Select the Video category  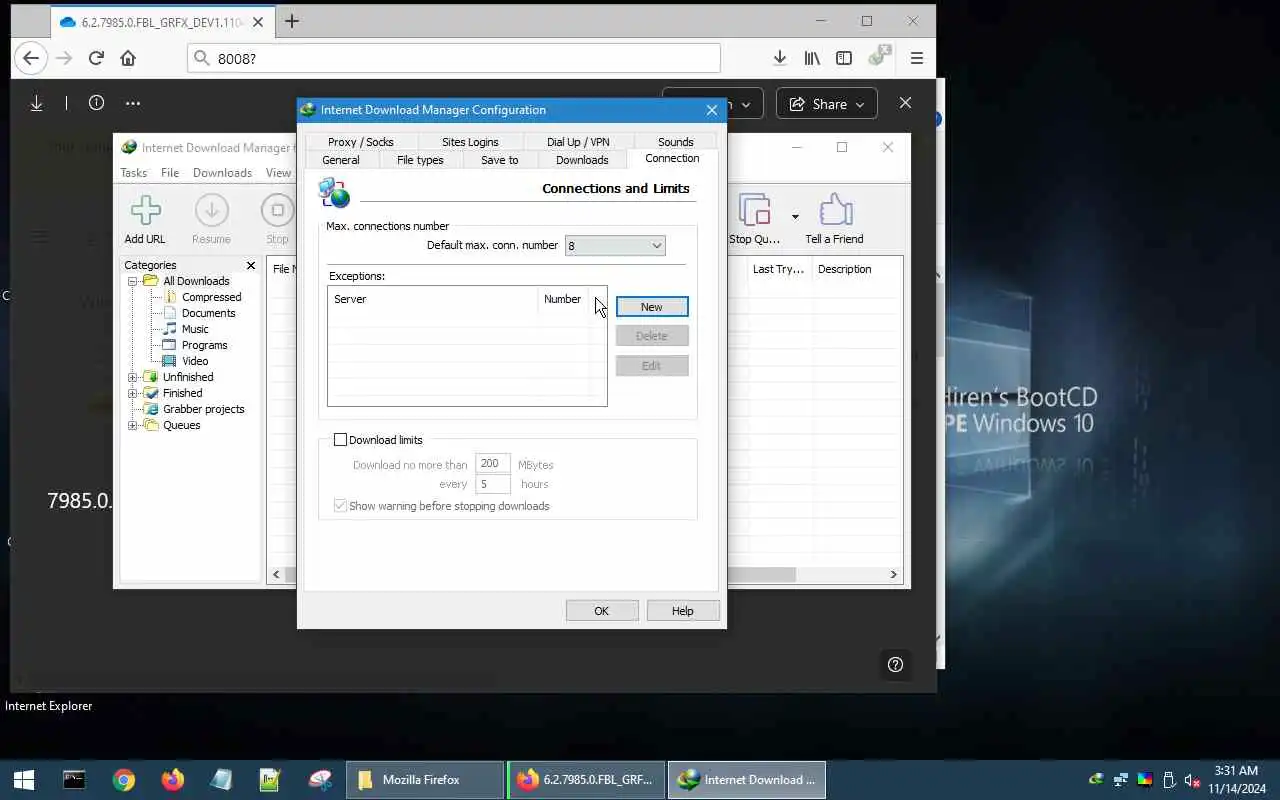195,361
